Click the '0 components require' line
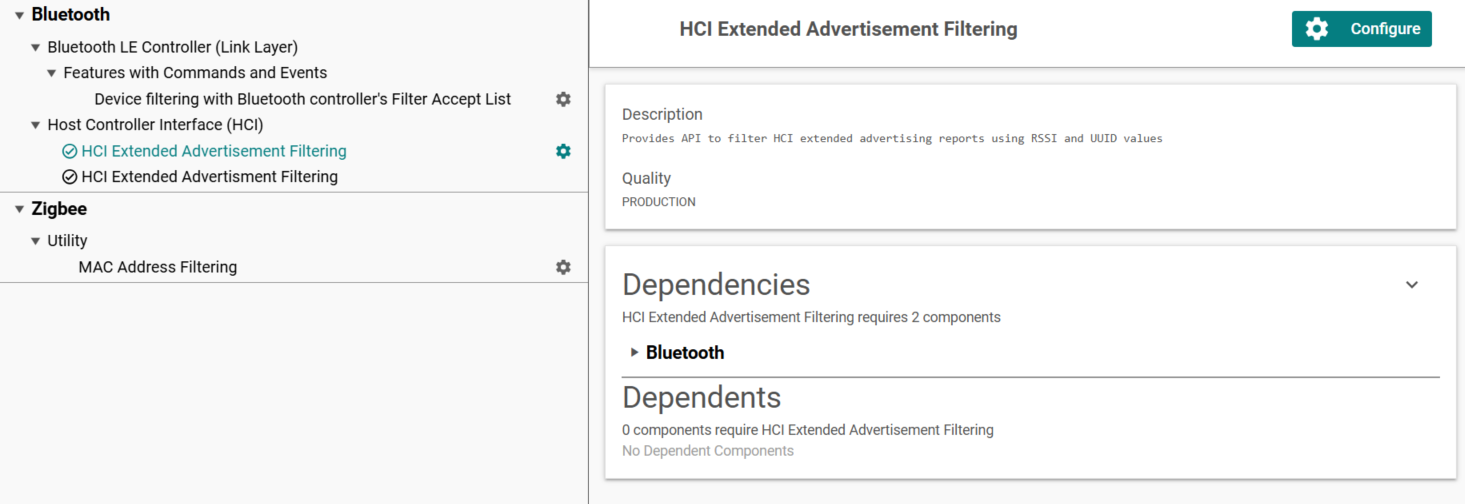Screen dimensions: 1465x504 pos(808,430)
